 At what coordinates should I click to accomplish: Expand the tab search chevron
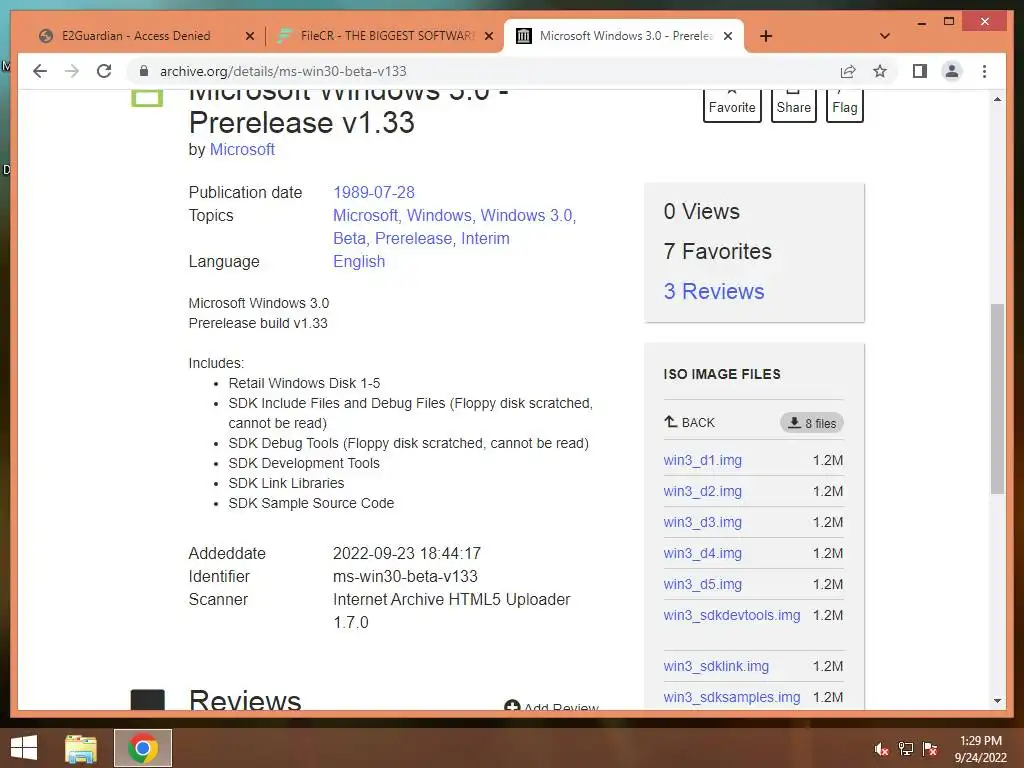pos(885,36)
